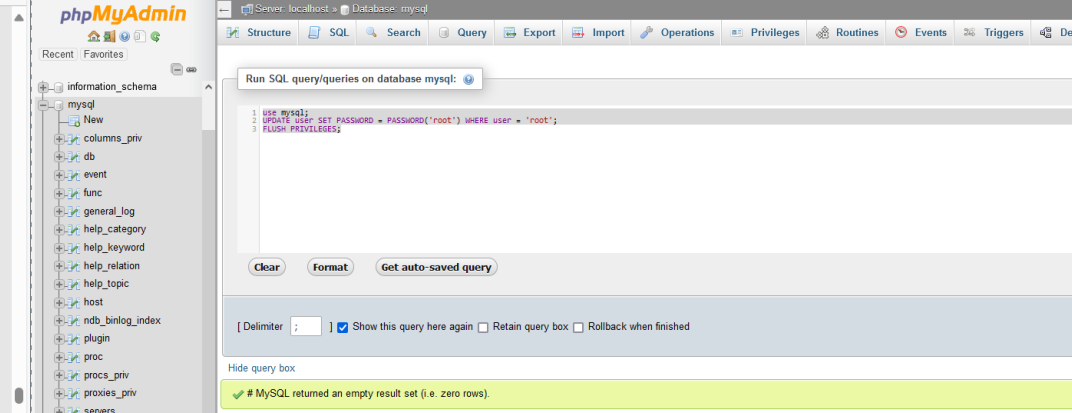Viewport: 1072px width, 413px height.
Task: Open MySQL documentation page icon in sidebar
Action: tap(139, 37)
